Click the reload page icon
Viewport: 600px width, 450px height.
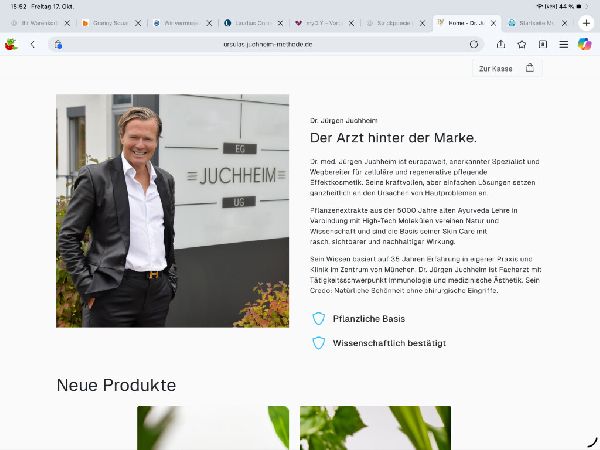point(474,44)
